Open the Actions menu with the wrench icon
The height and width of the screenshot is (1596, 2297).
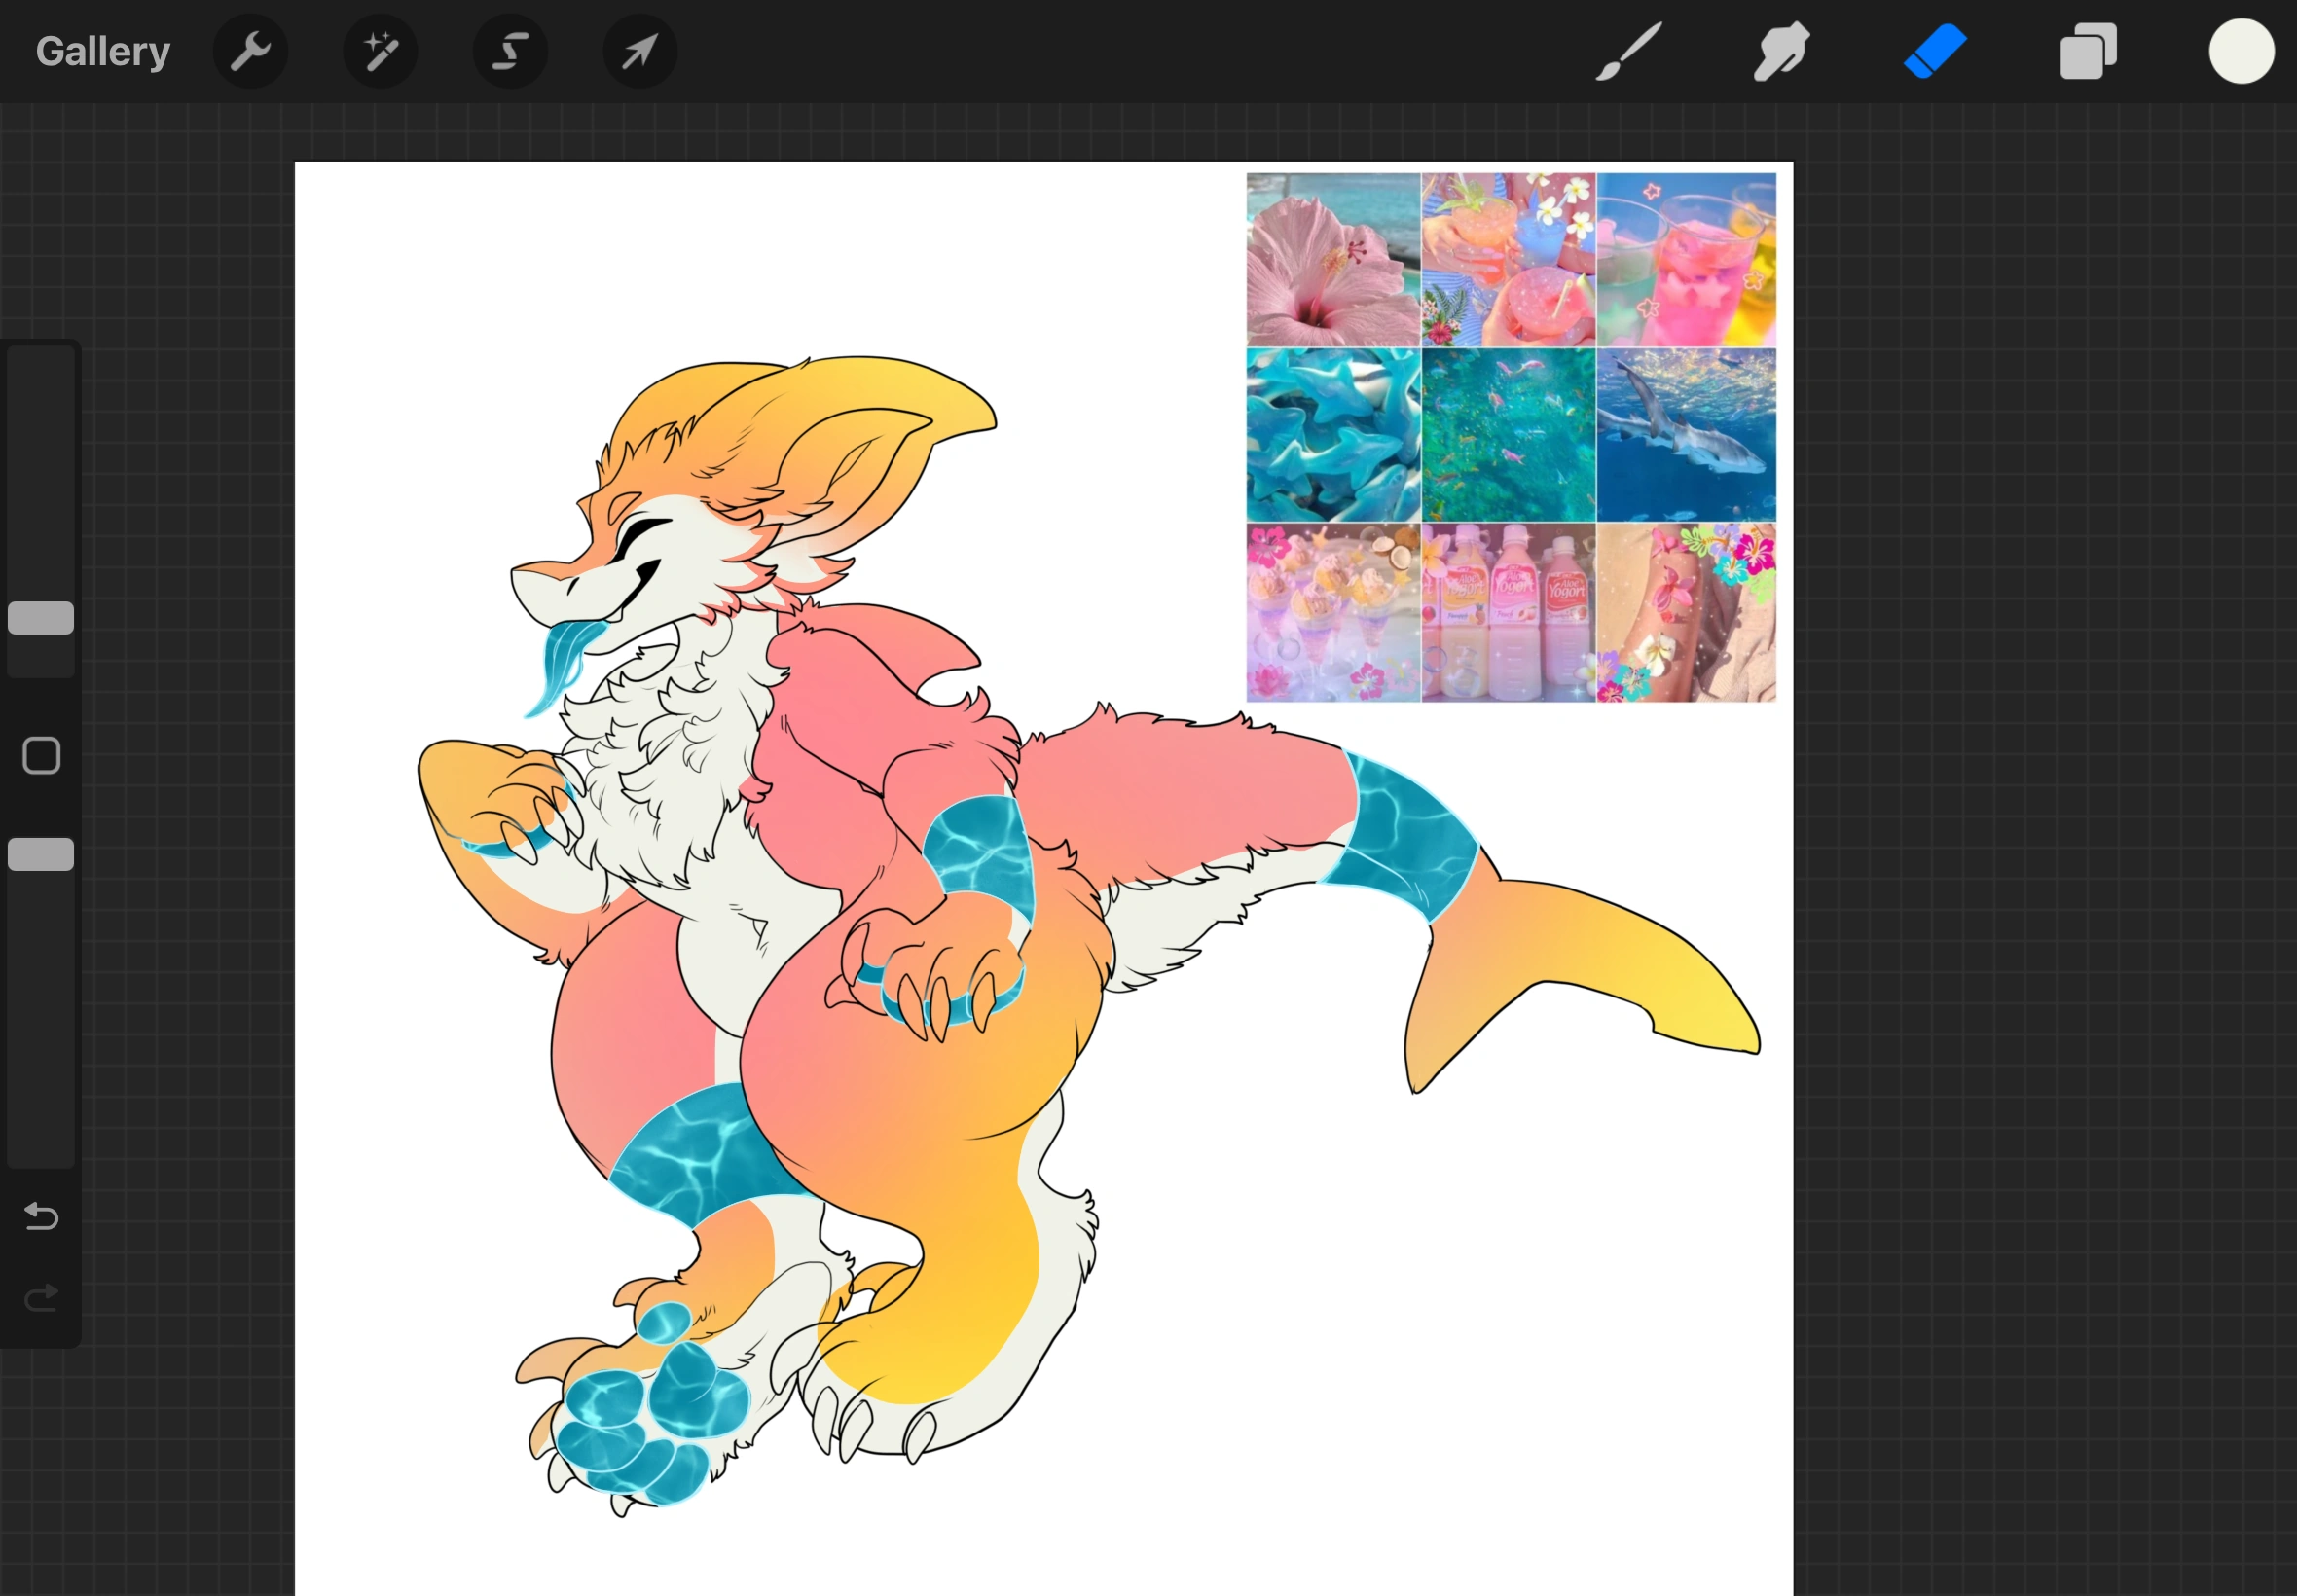click(x=250, y=50)
